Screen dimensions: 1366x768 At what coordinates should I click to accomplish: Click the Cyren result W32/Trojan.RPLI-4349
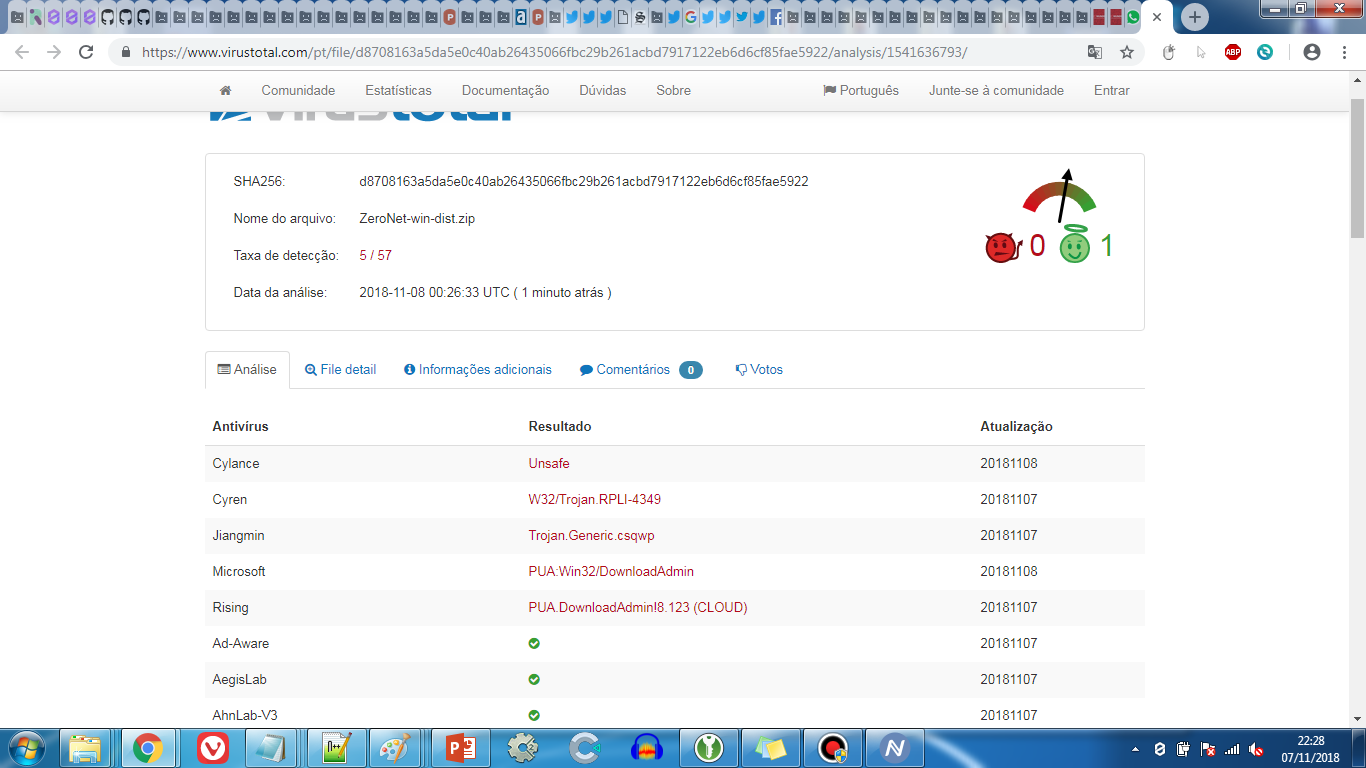coord(594,500)
